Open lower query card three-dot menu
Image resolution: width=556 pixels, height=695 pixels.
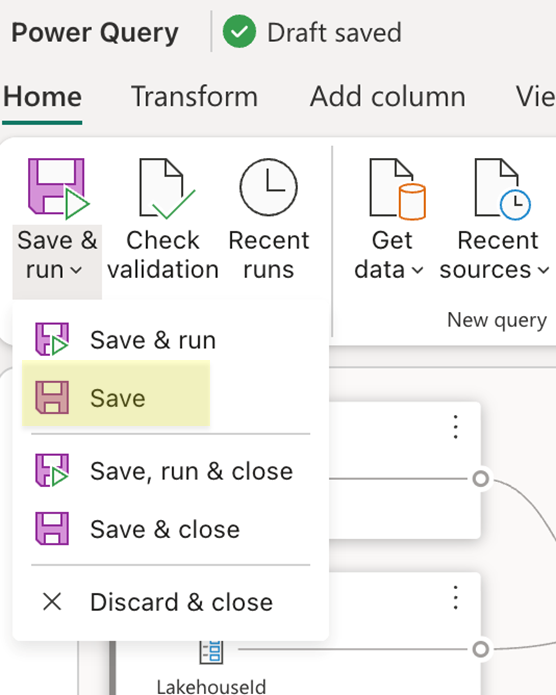[x=455, y=597]
